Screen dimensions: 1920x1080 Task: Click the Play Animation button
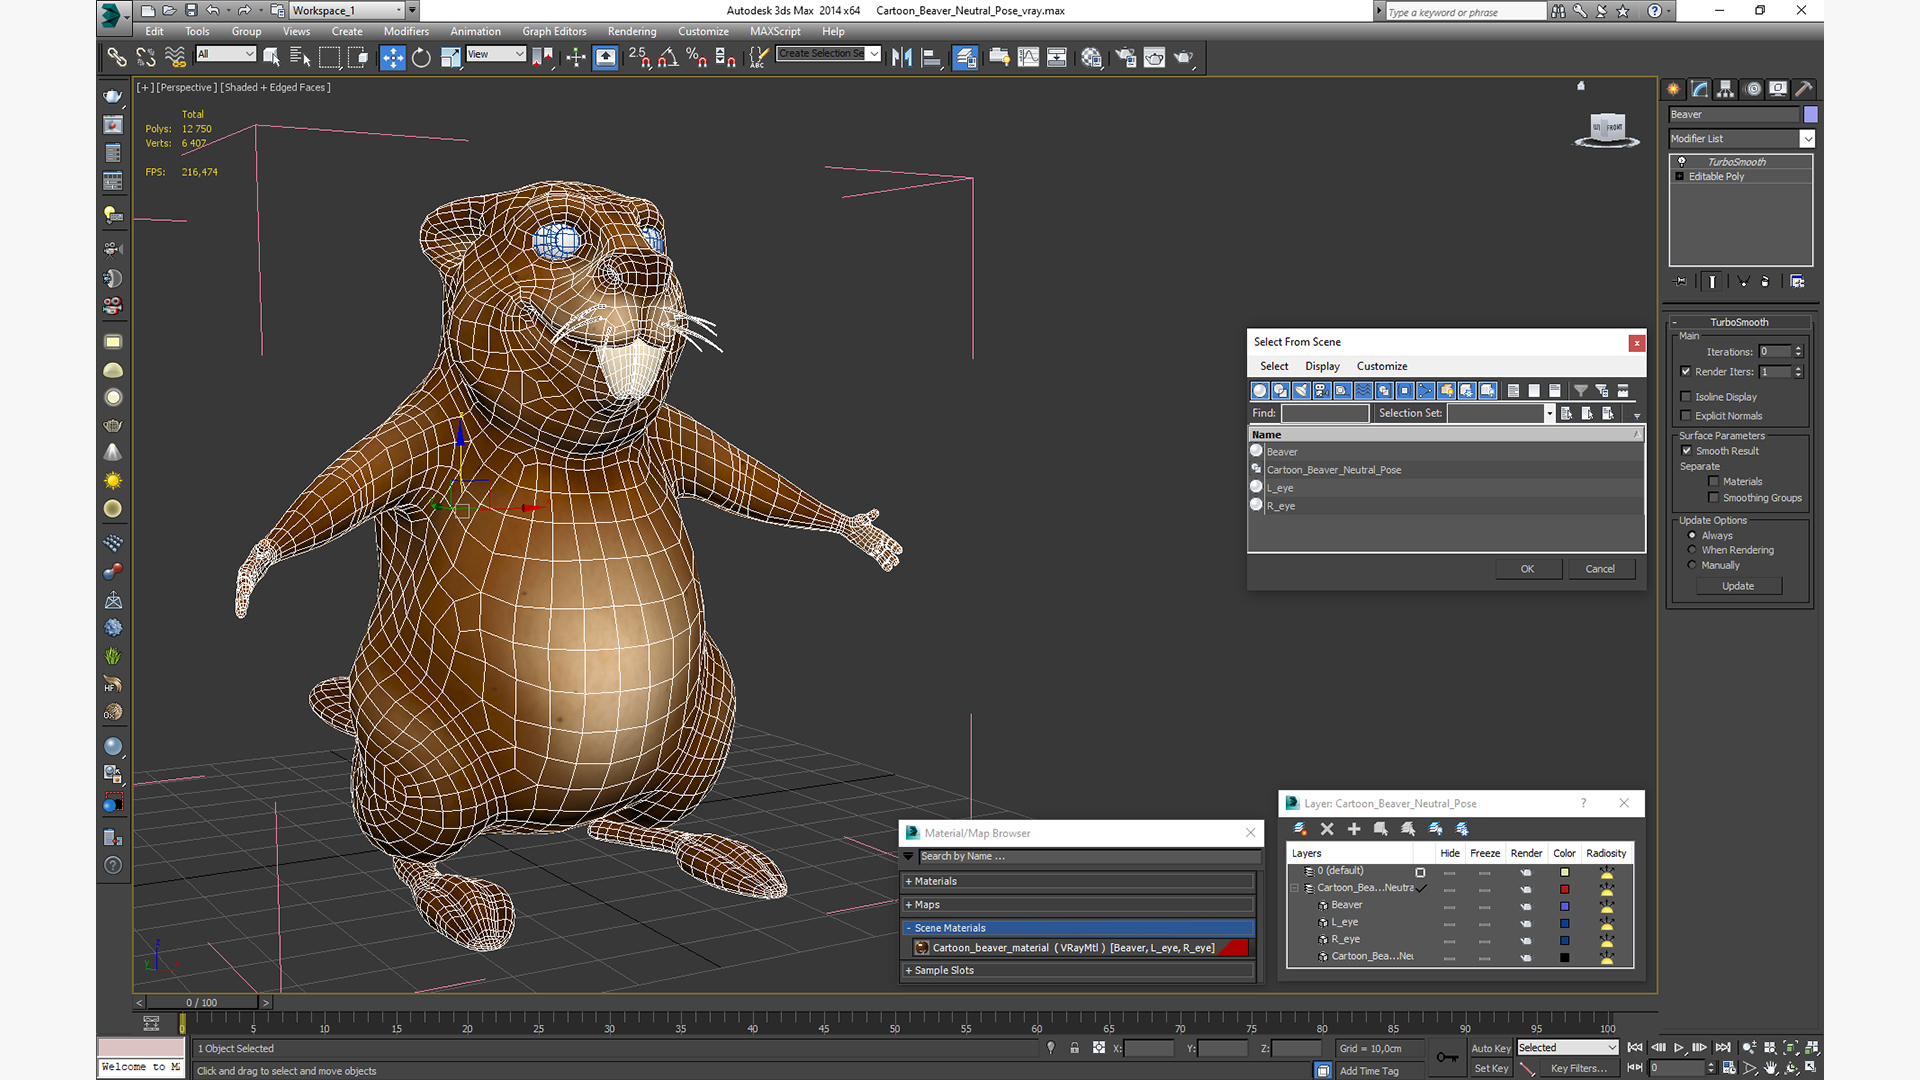point(1679,1048)
